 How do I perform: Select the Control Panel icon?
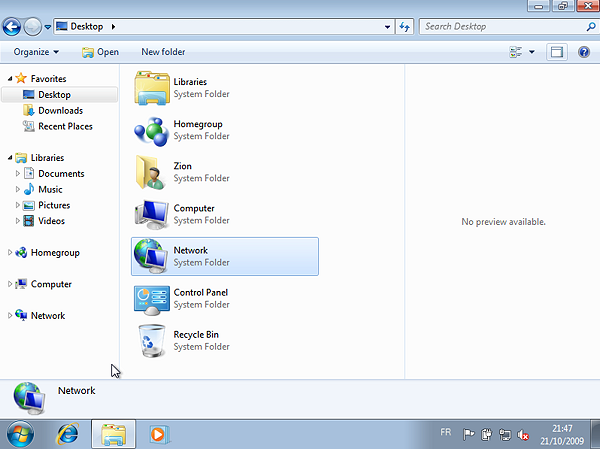(x=152, y=299)
